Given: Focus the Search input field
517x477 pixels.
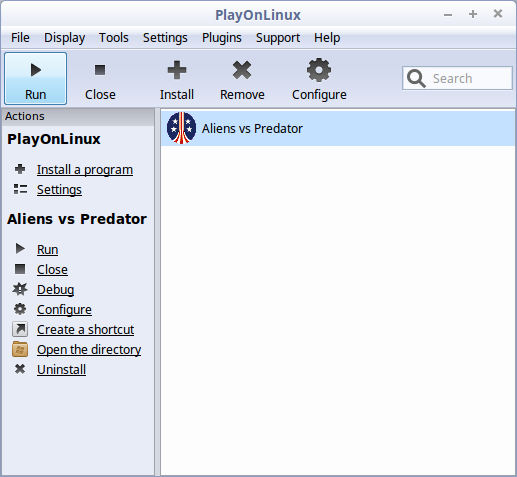Looking at the screenshot, I should click(x=457, y=78).
